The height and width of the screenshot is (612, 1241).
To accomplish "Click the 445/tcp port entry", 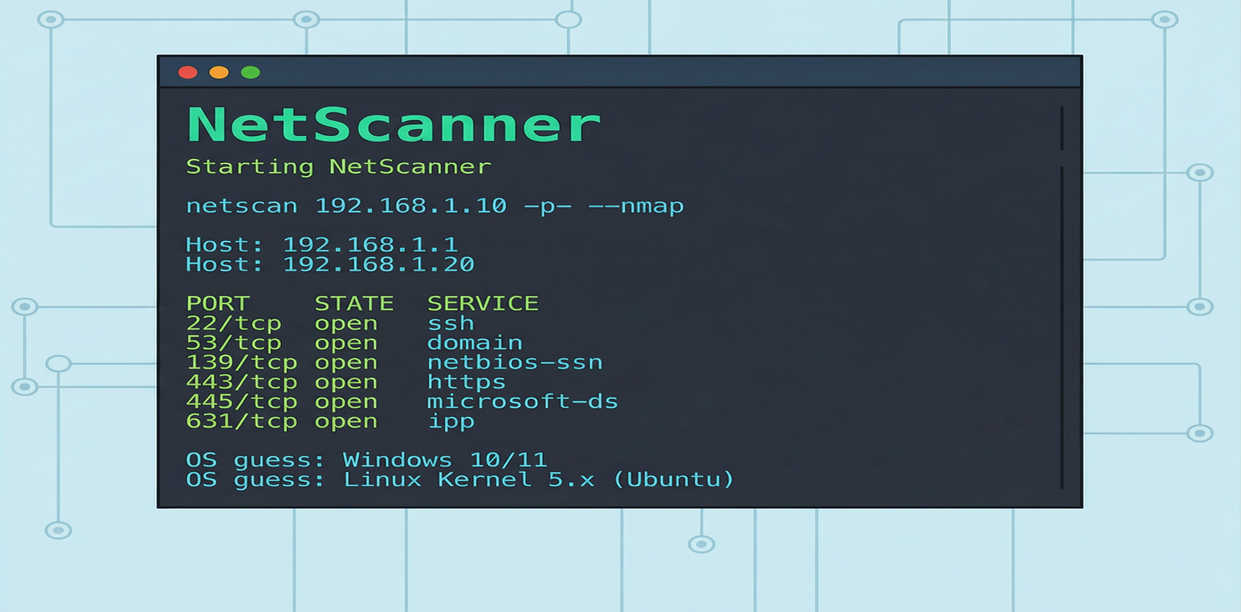I will pyautogui.click(x=242, y=402).
